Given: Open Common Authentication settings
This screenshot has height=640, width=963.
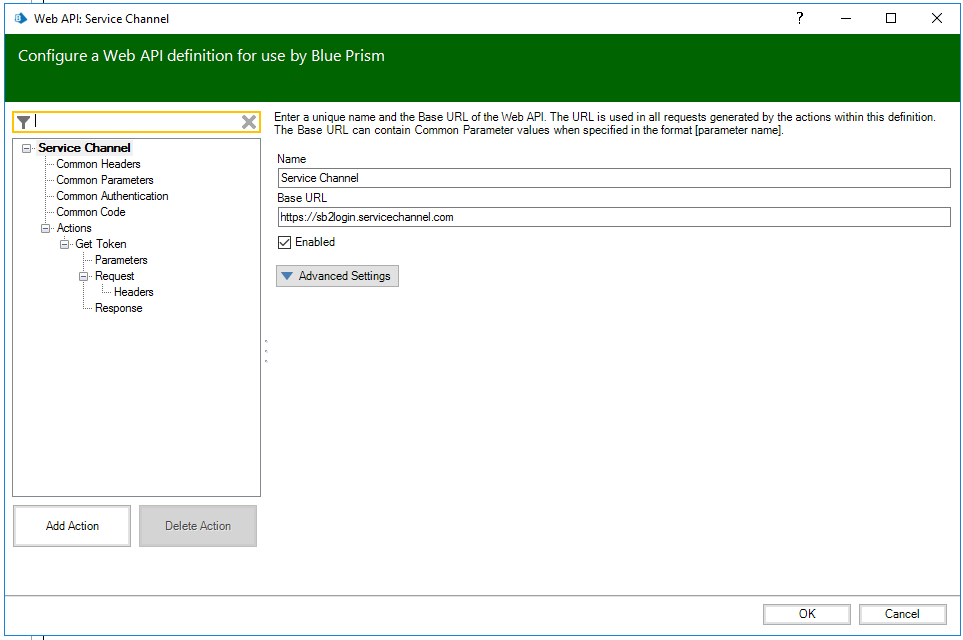Looking at the screenshot, I should point(112,196).
